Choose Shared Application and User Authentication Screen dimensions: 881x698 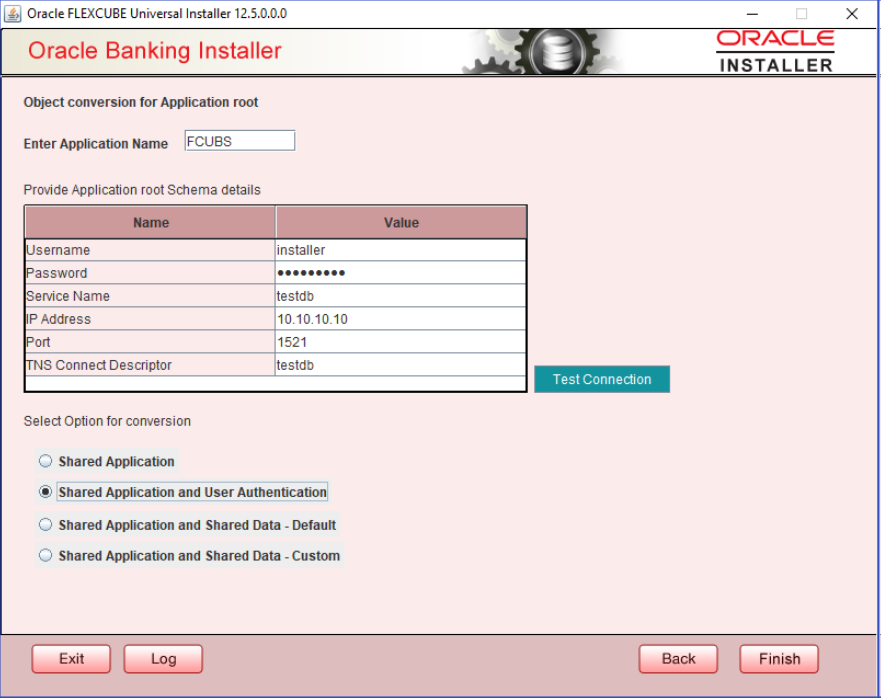(44, 492)
